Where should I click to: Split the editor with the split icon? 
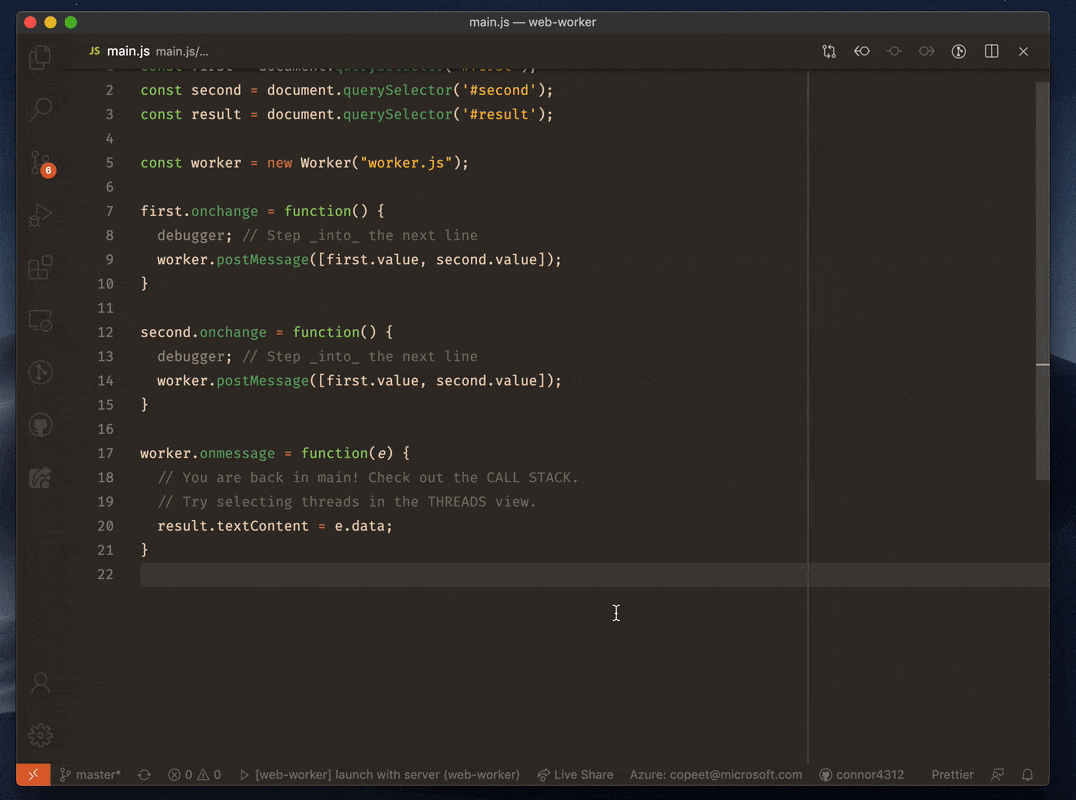click(x=991, y=51)
